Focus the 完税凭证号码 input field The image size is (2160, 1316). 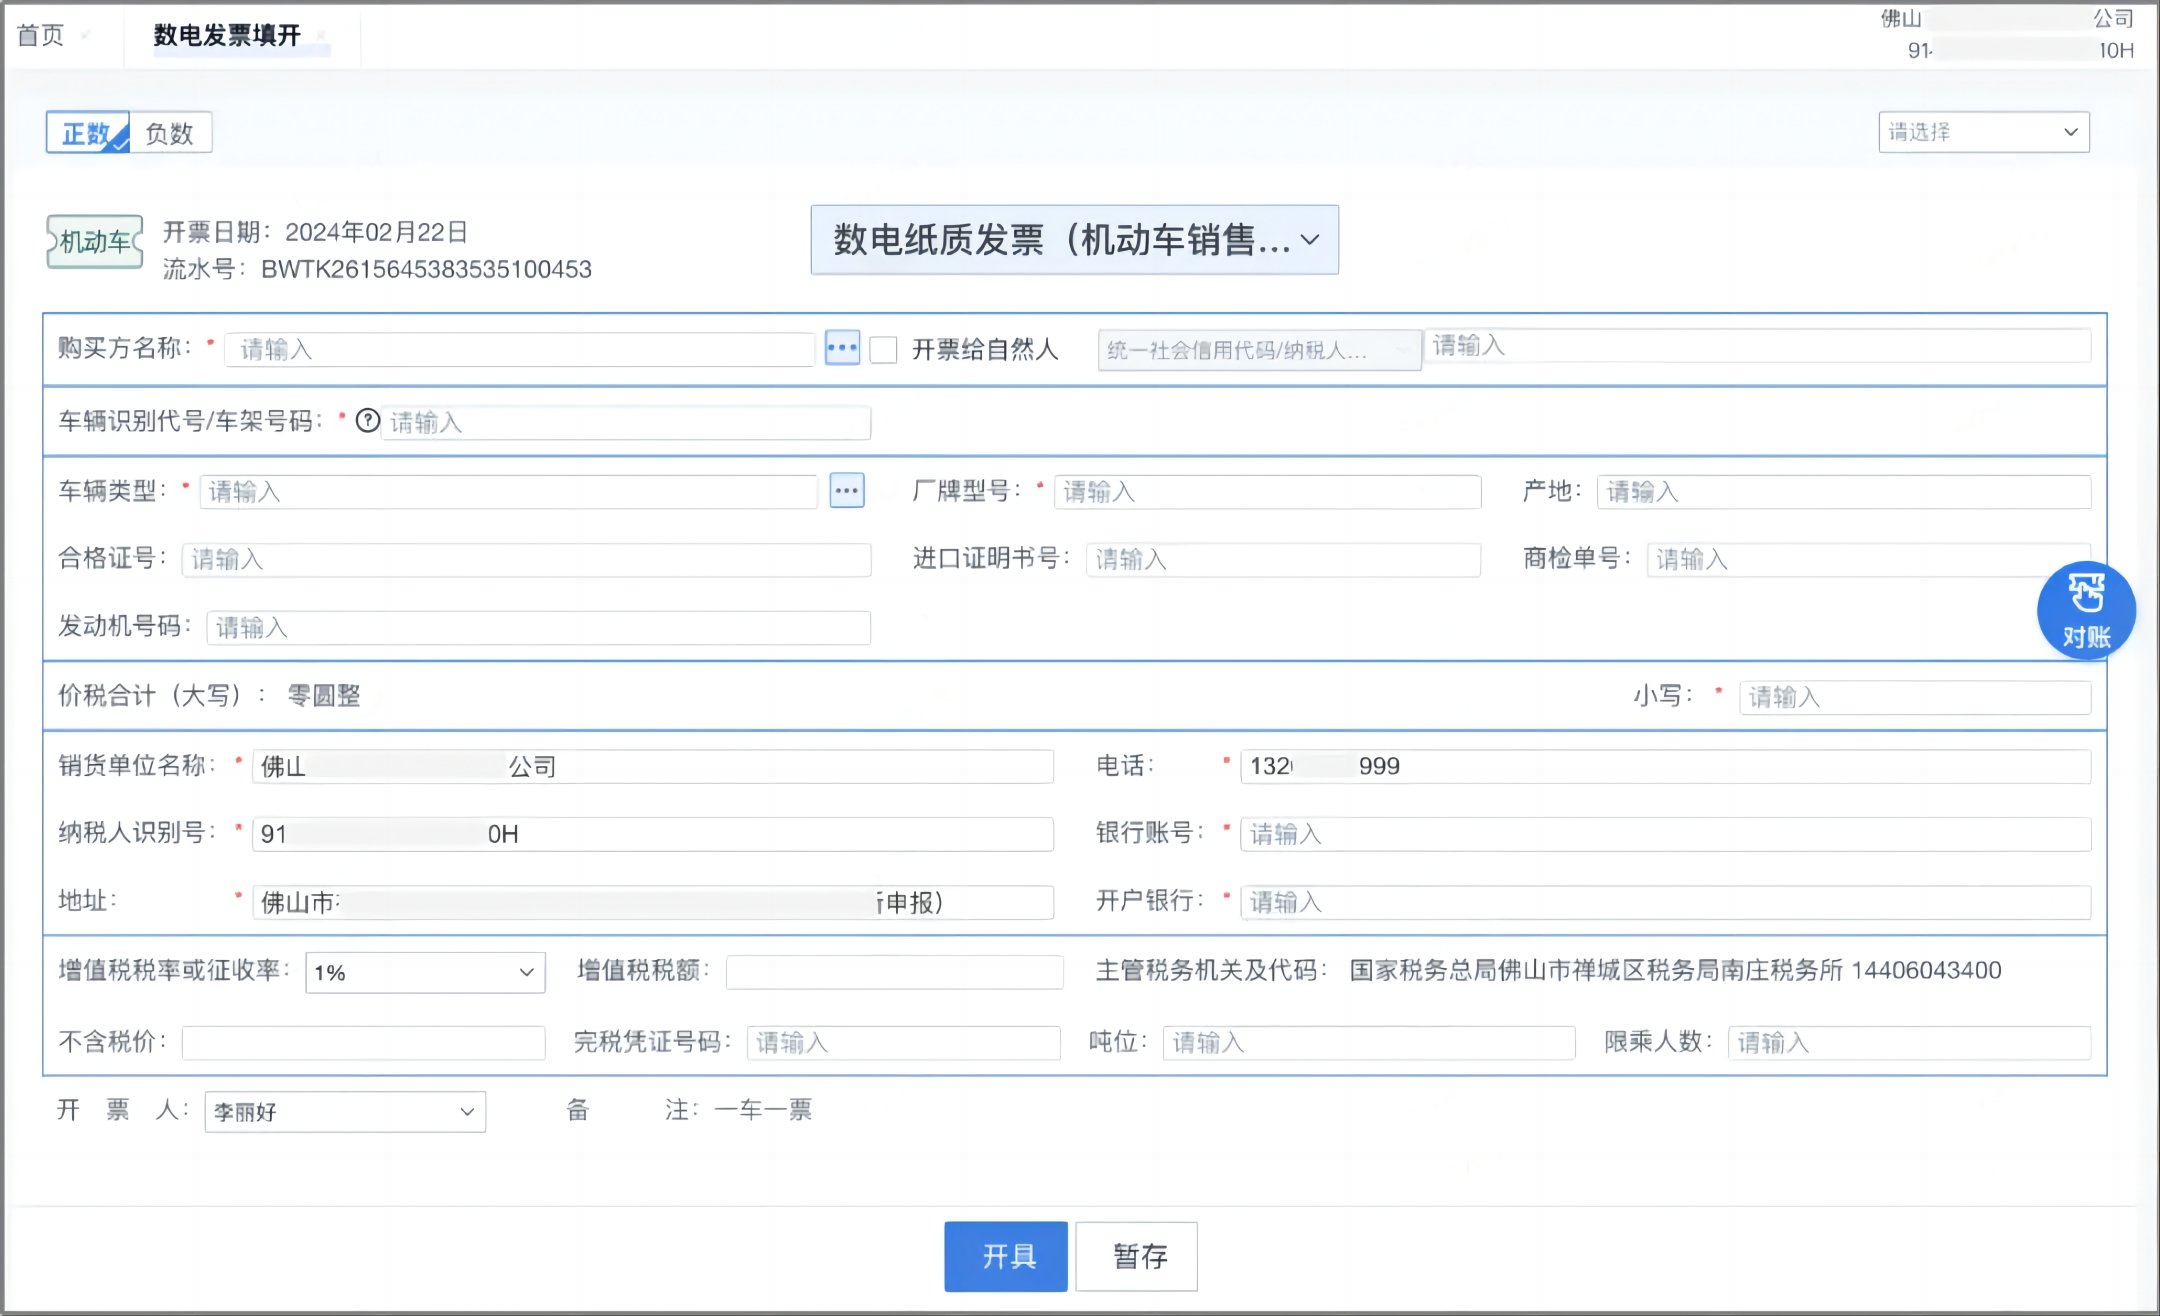[903, 1043]
